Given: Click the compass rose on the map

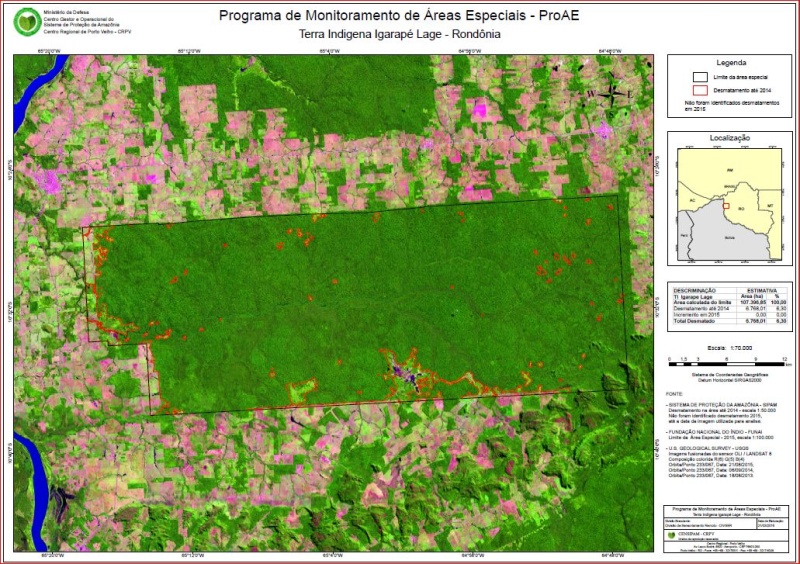Looking at the screenshot, I should pyautogui.click(x=613, y=94).
